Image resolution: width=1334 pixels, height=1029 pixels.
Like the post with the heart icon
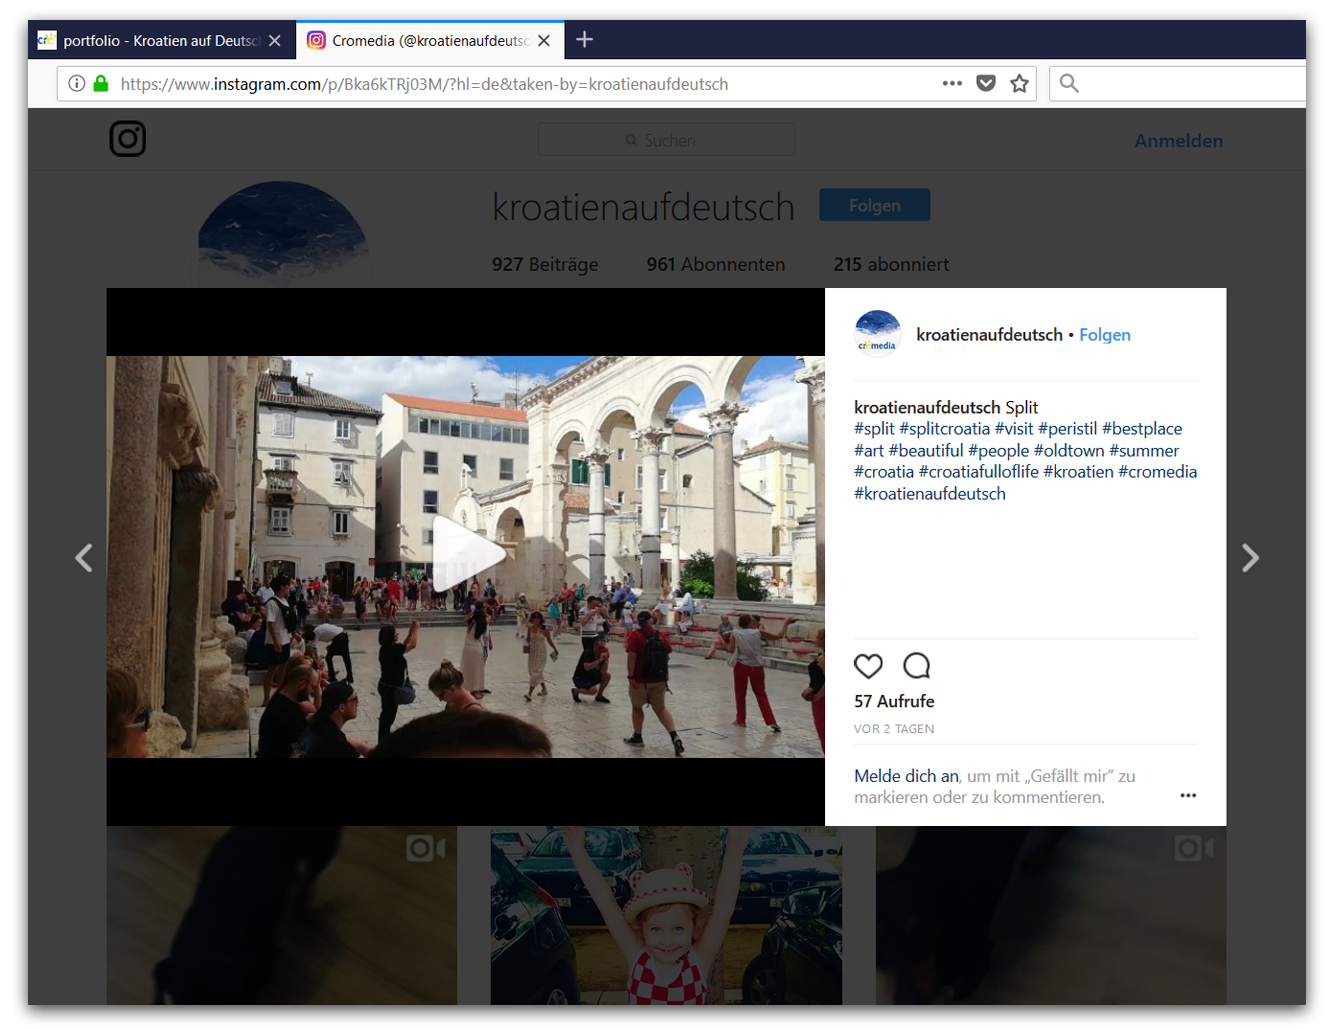(868, 666)
